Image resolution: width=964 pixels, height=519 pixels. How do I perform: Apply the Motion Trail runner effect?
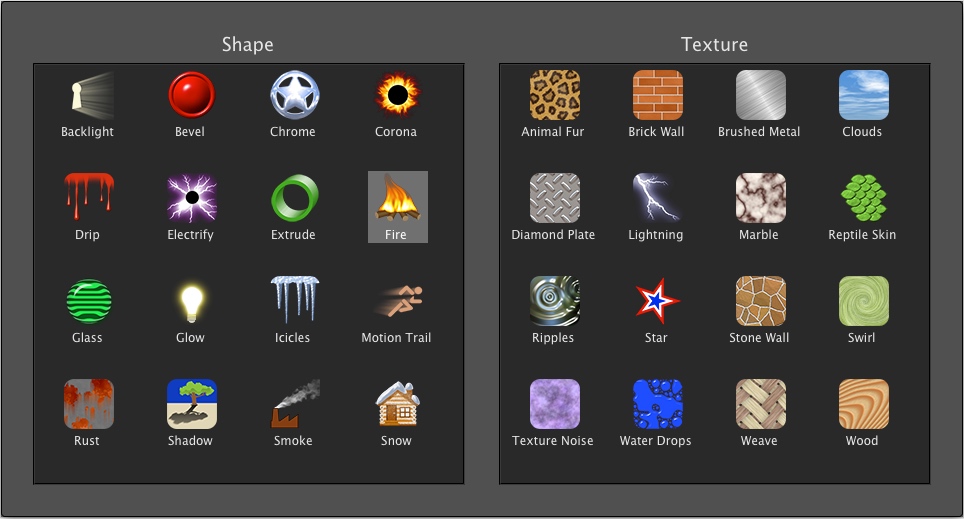pos(397,301)
